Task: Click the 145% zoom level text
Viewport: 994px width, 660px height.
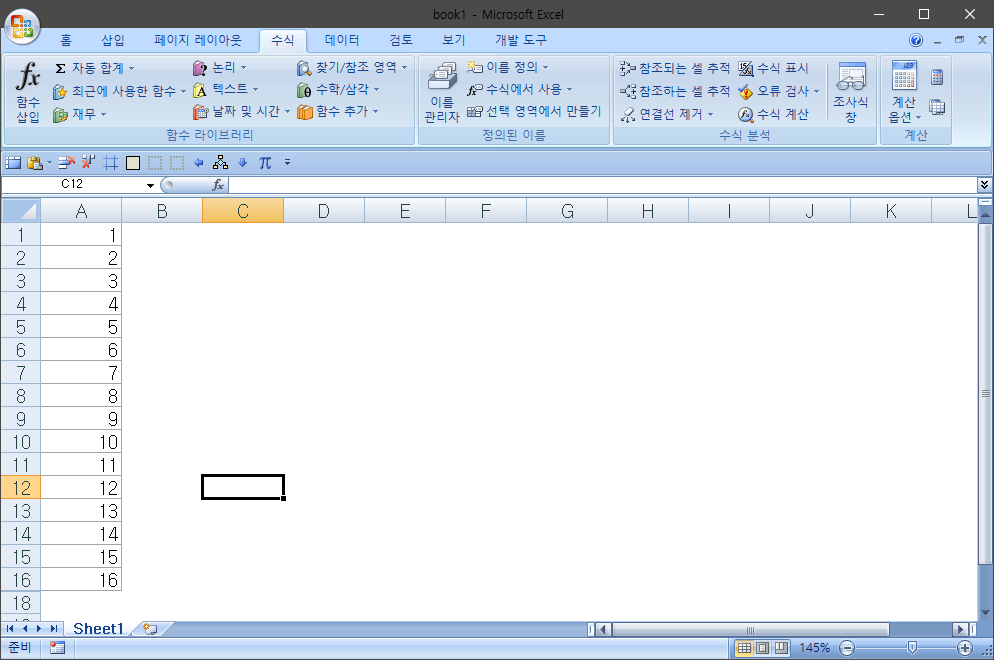Action: click(x=814, y=648)
